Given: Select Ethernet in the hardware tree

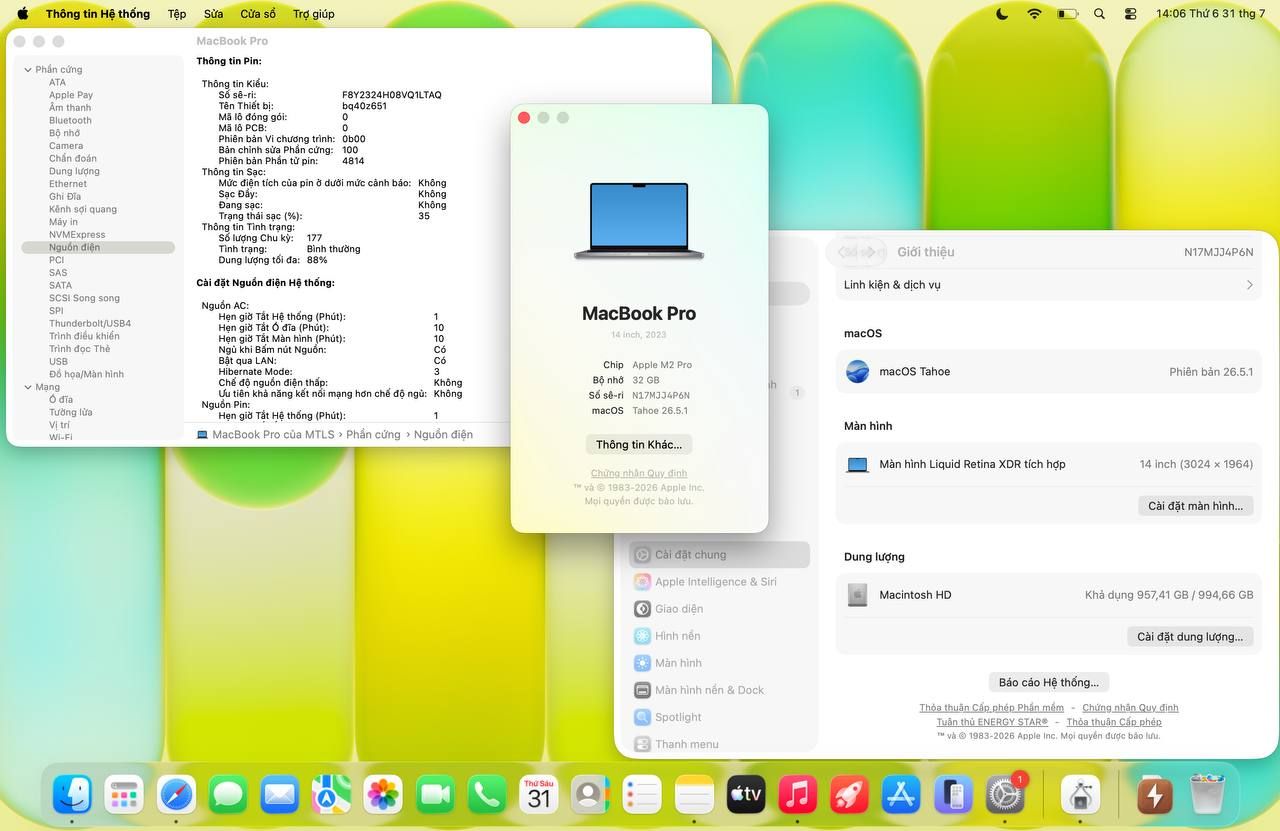Looking at the screenshot, I should tap(68, 184).
